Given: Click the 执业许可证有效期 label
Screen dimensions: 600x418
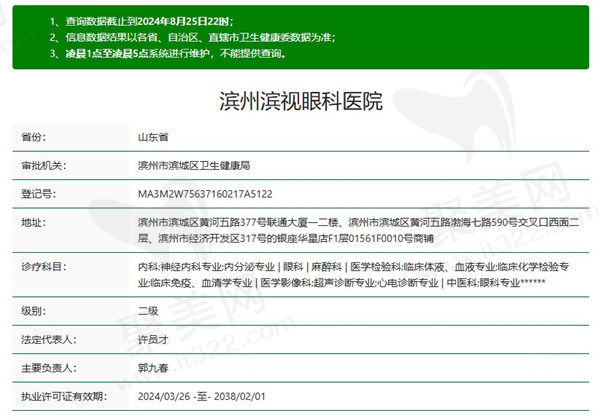Looking at the screenshot, I should coord(64,396).
